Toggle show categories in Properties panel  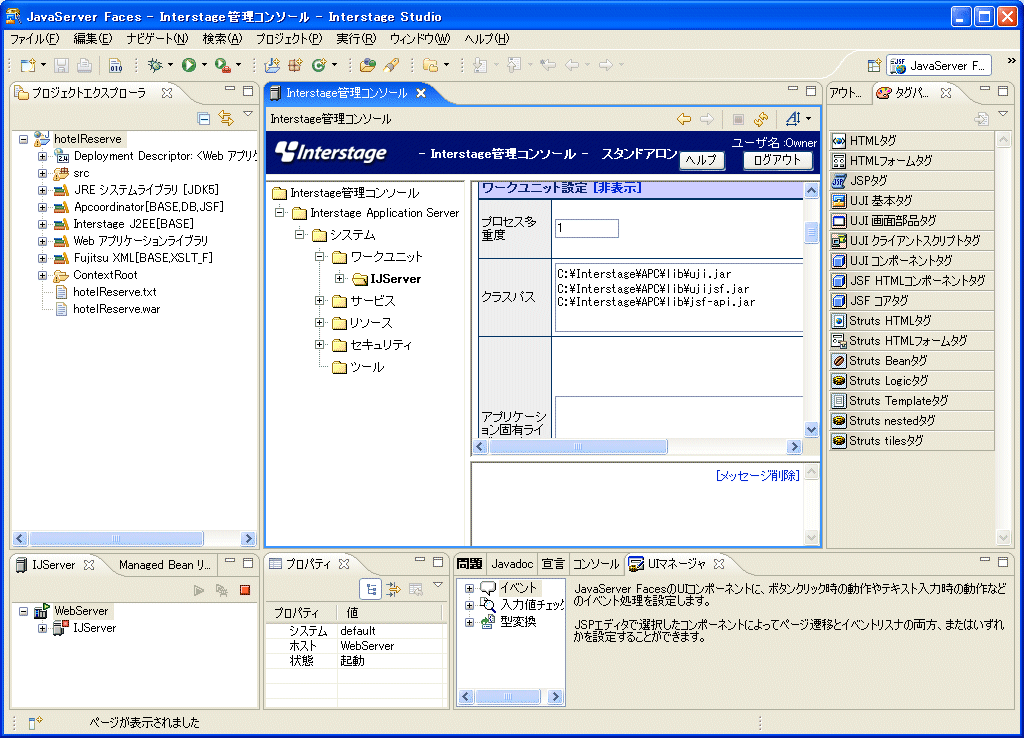coord(371,589)
